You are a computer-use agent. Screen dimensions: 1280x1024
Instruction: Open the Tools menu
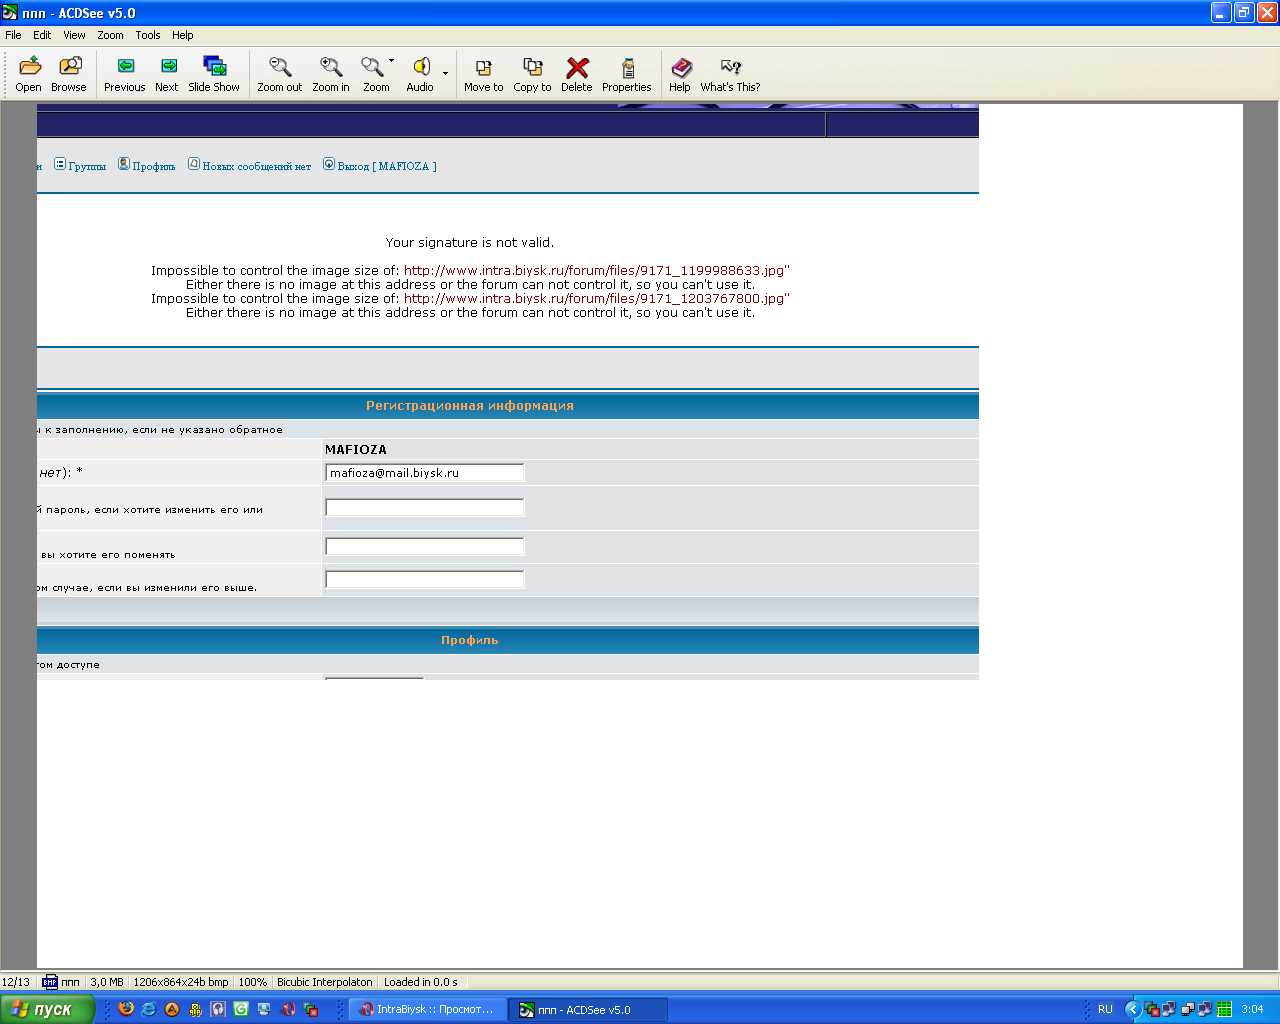click(148, 35)
